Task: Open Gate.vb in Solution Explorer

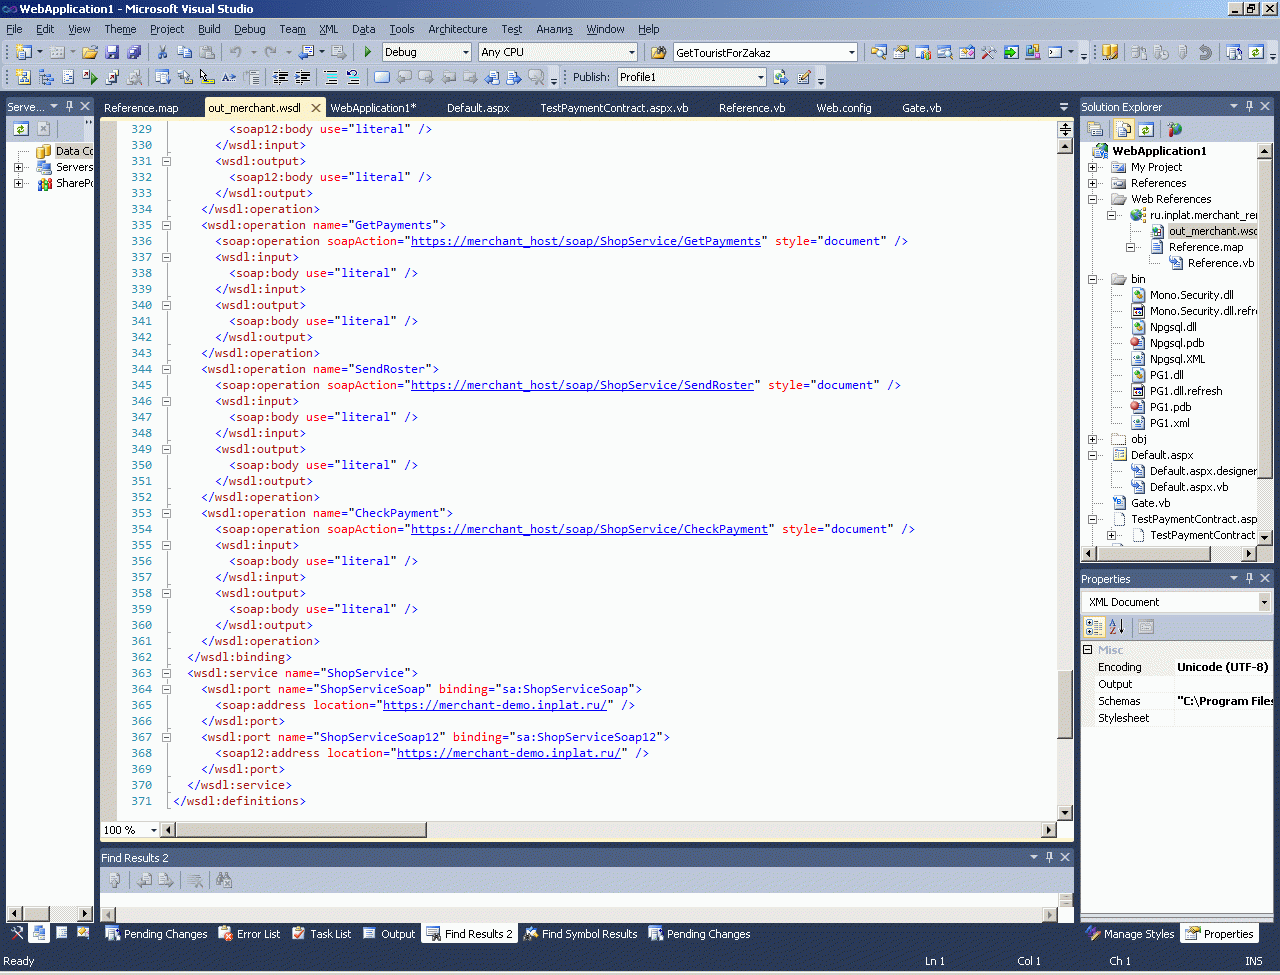Action: coord(1150,503)
